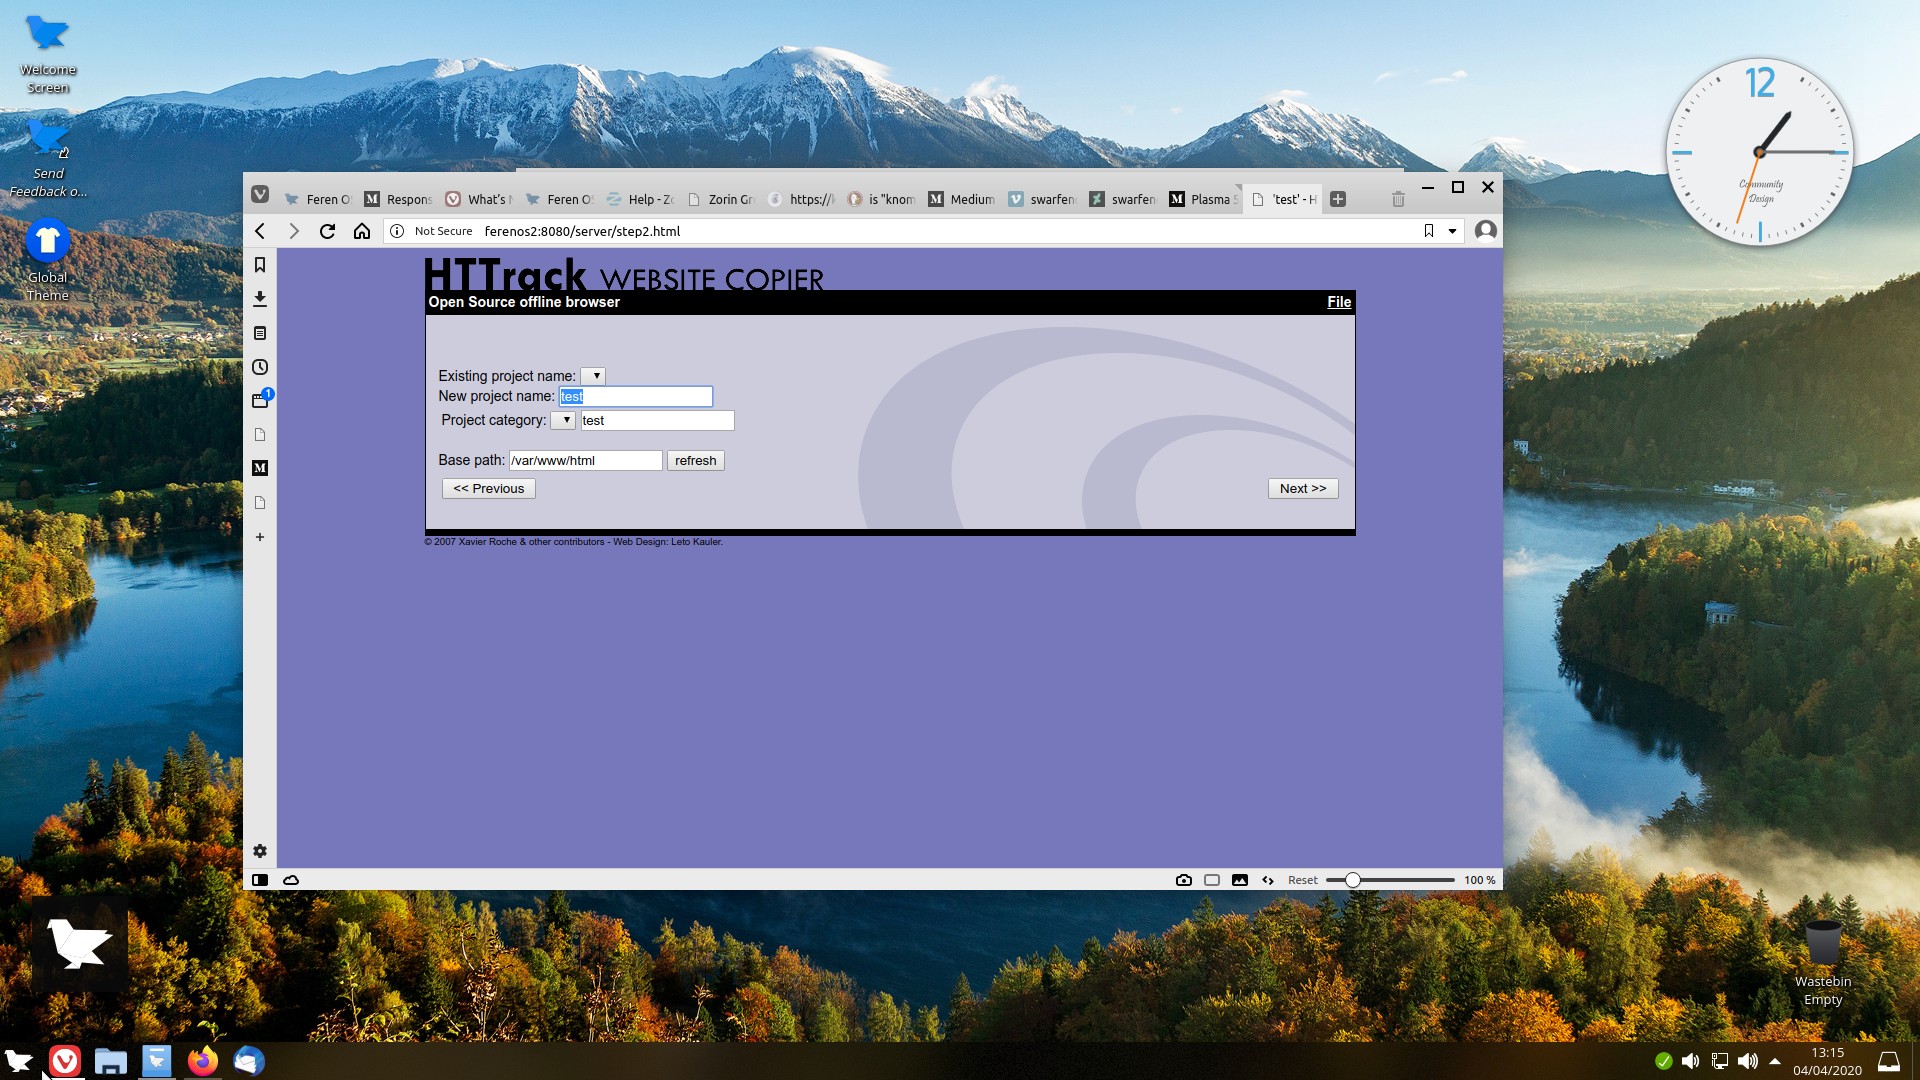Open browser settings gear icon
Screen dimensions: 1920x1080
(x=260, y=851)
